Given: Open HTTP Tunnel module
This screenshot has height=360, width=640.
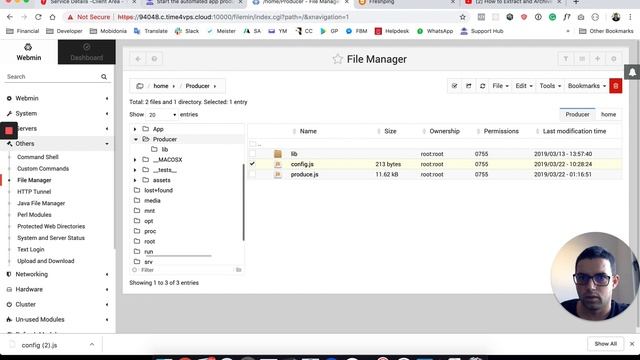Looking at the screenshot, I should [x=34, y=191].
